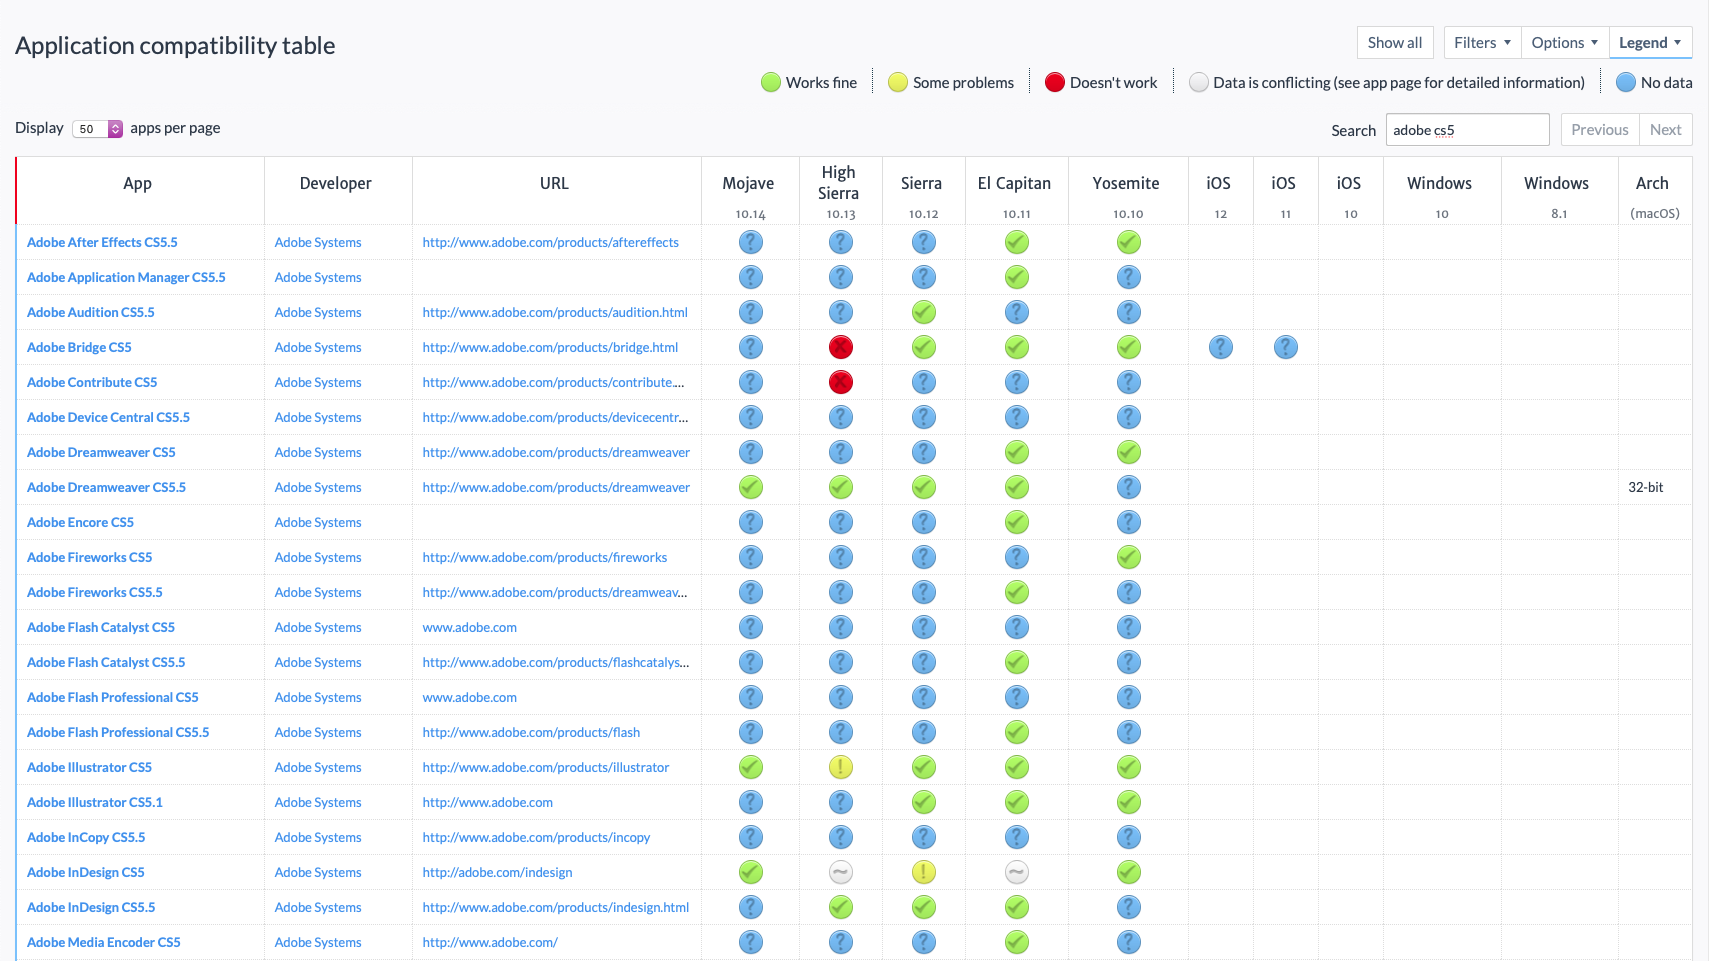Open the Adobe Media Encoder CS5 link
The width and height of the screenshot is (1709, 961).
coord(104,942)
